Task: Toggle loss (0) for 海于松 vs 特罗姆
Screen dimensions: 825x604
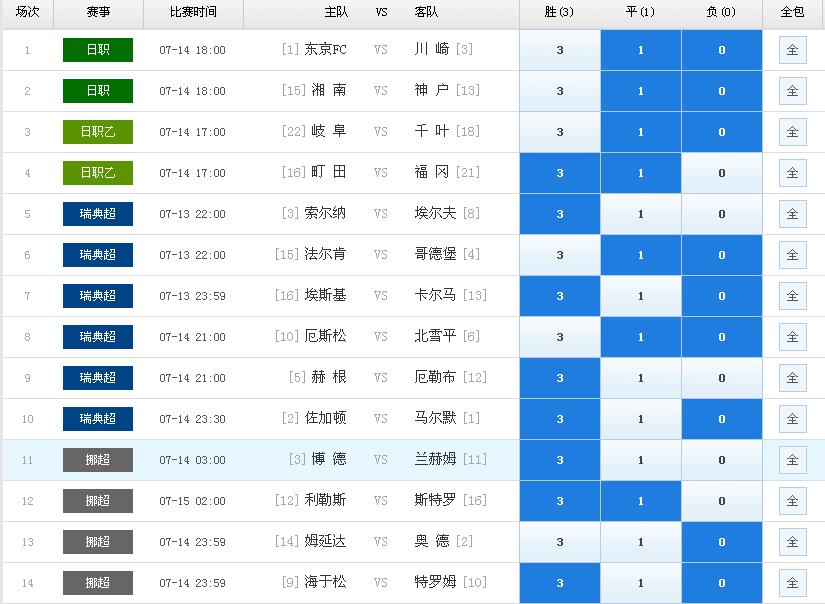Action: [721, 583]
